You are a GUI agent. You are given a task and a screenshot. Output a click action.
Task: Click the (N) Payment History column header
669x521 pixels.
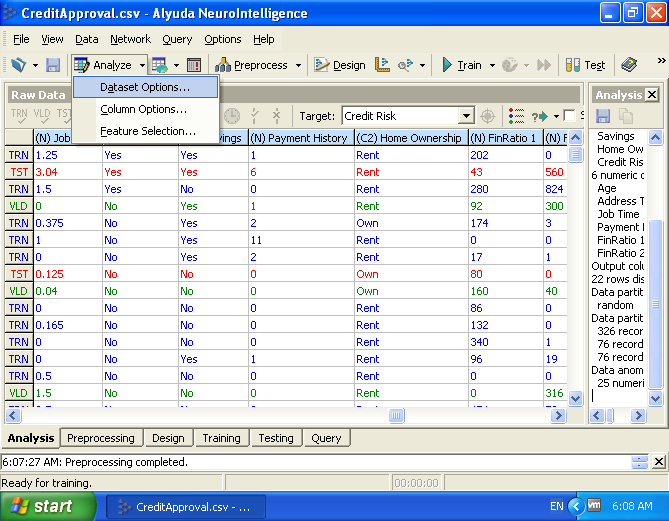click(x=301, y=138)
